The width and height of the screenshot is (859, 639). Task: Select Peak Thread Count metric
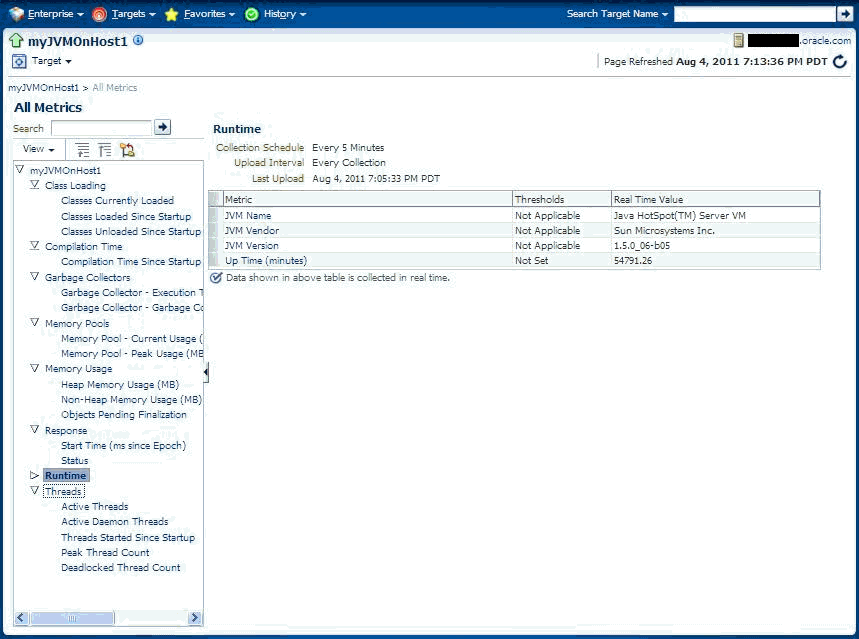[105, 552]
